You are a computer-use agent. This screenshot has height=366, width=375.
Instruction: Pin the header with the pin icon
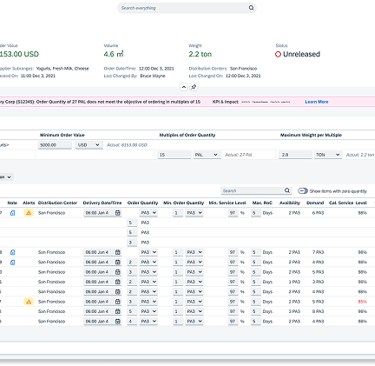pyautogui.click(x=194, y=87)
